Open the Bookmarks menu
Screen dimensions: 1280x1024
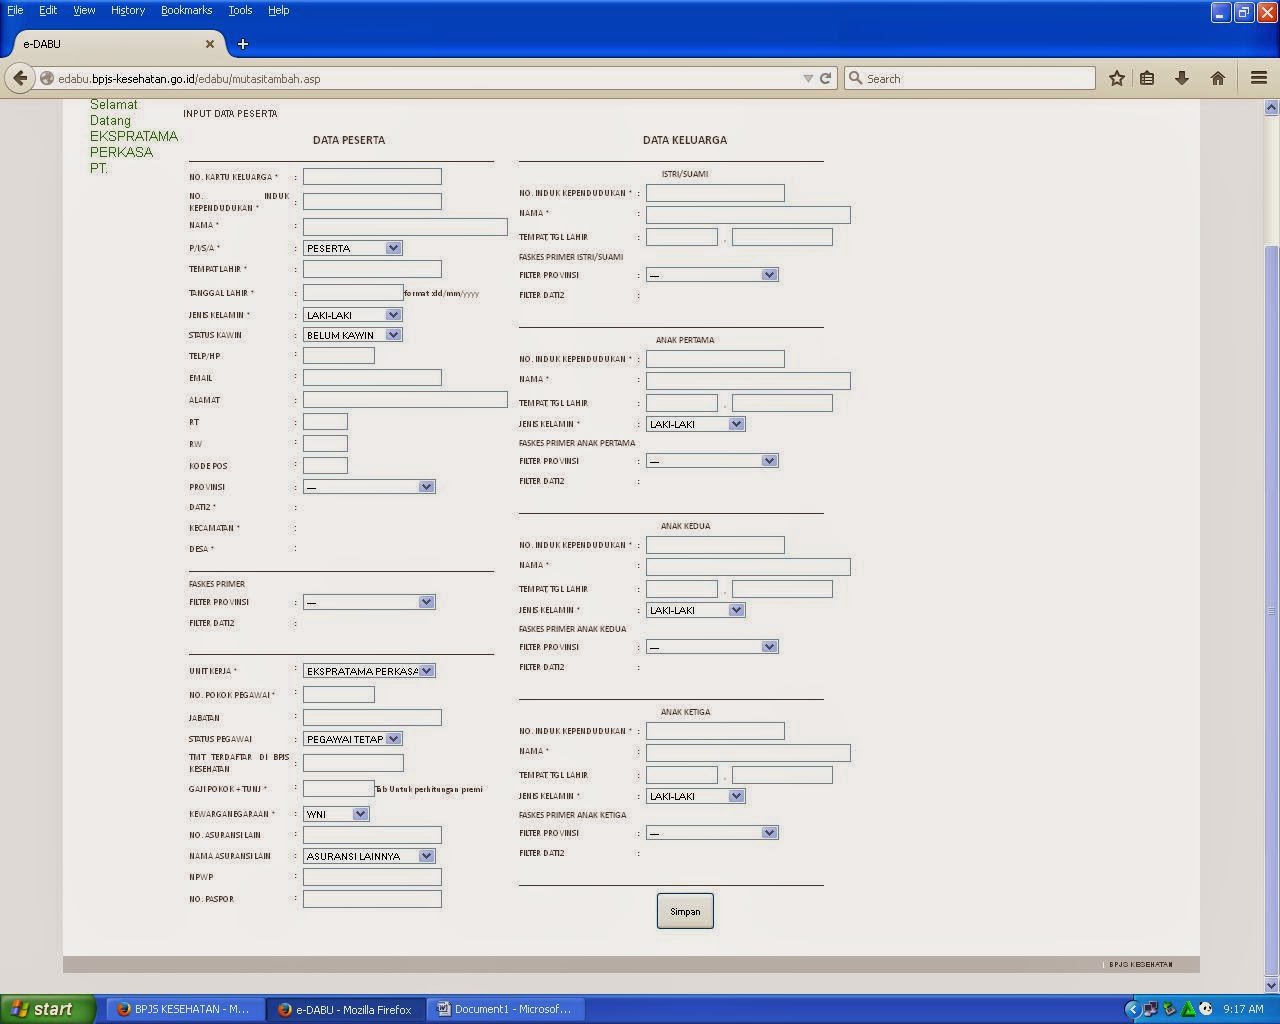tap(186, 10)
